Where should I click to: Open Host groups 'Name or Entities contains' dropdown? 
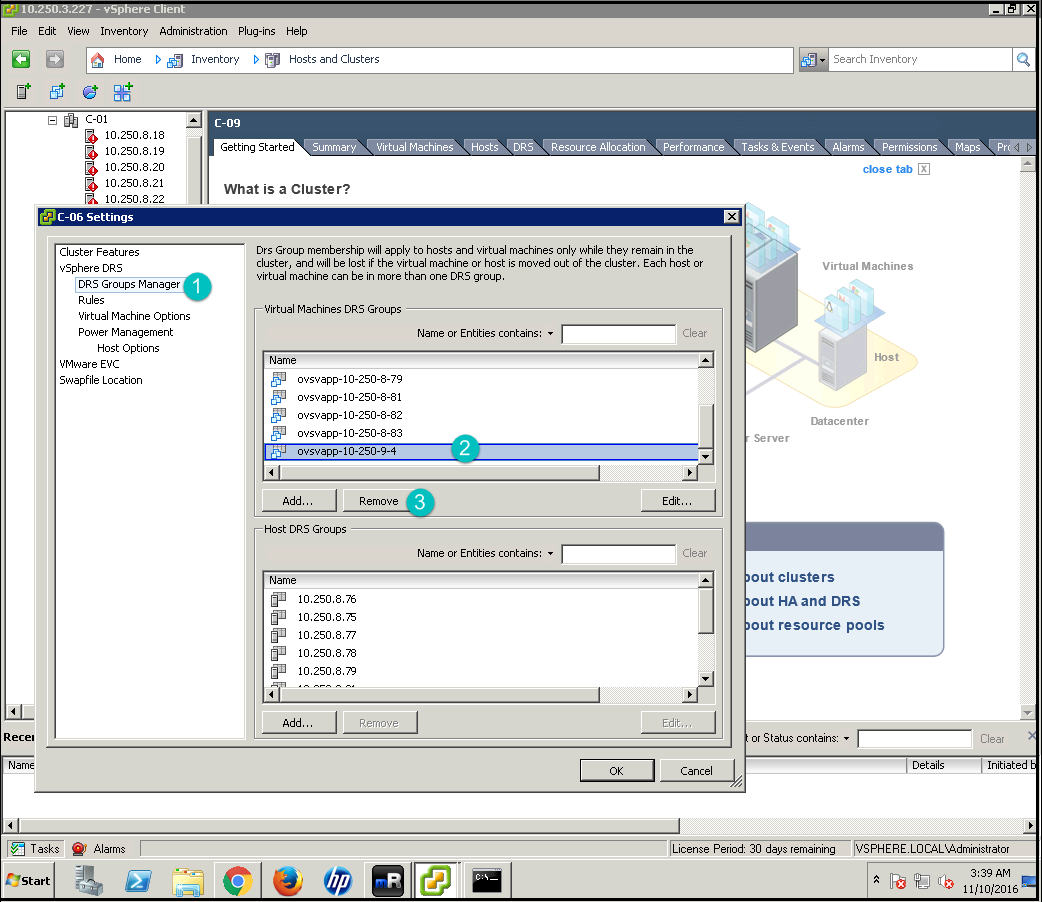point(550,554)
